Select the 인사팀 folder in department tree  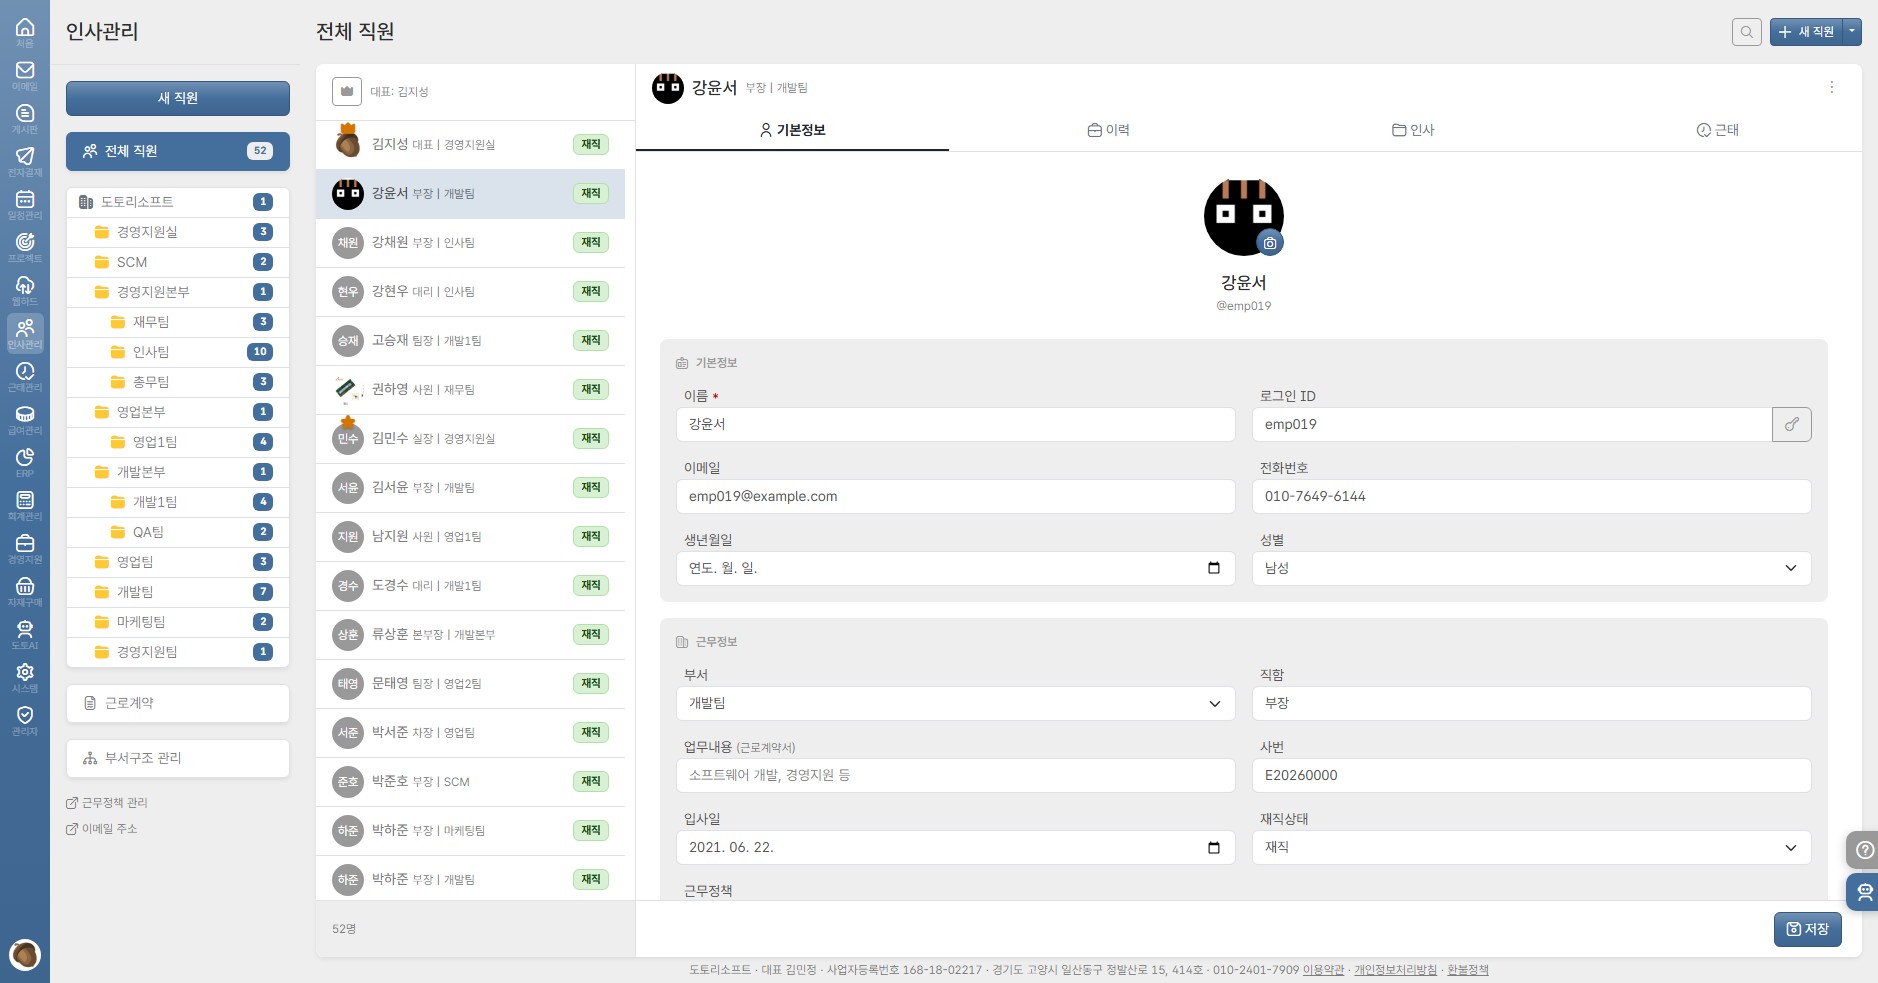[x=151, y=352]
